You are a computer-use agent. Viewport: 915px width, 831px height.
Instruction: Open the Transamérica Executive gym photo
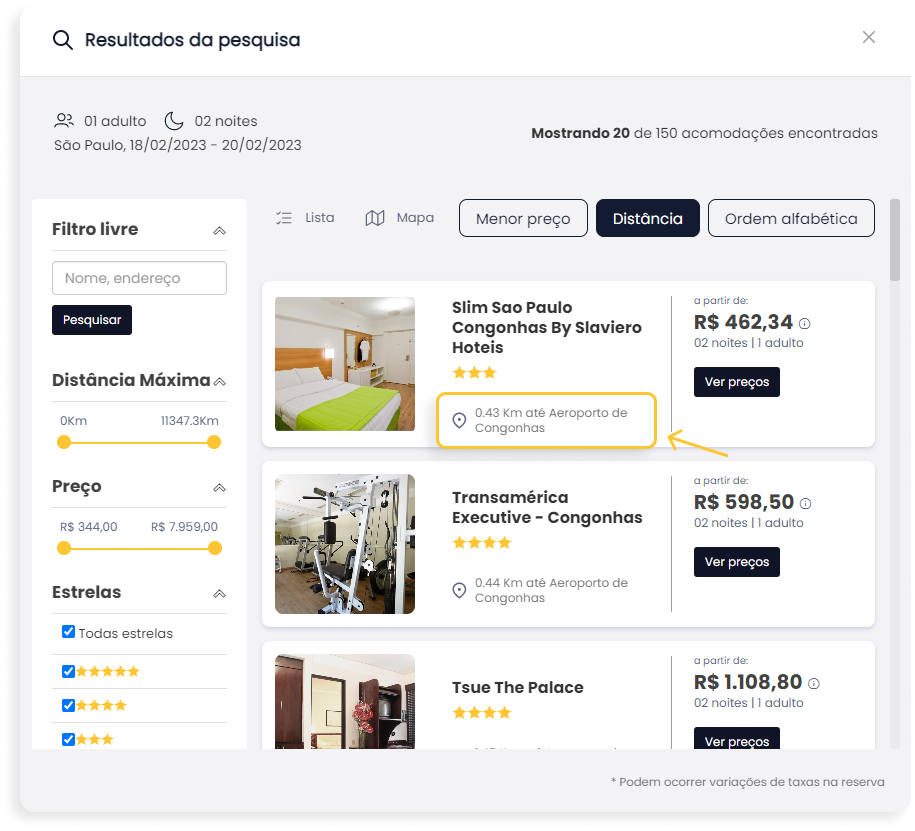click(x=345, y=543)
